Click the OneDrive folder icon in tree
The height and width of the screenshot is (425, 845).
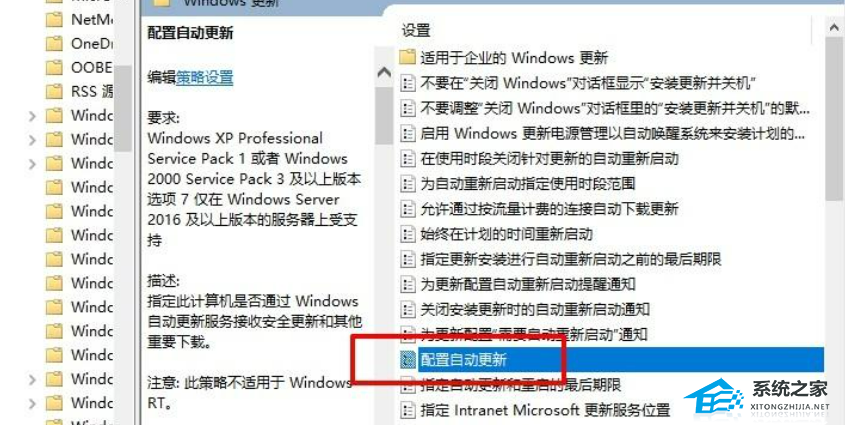click(x=54, y=43)
